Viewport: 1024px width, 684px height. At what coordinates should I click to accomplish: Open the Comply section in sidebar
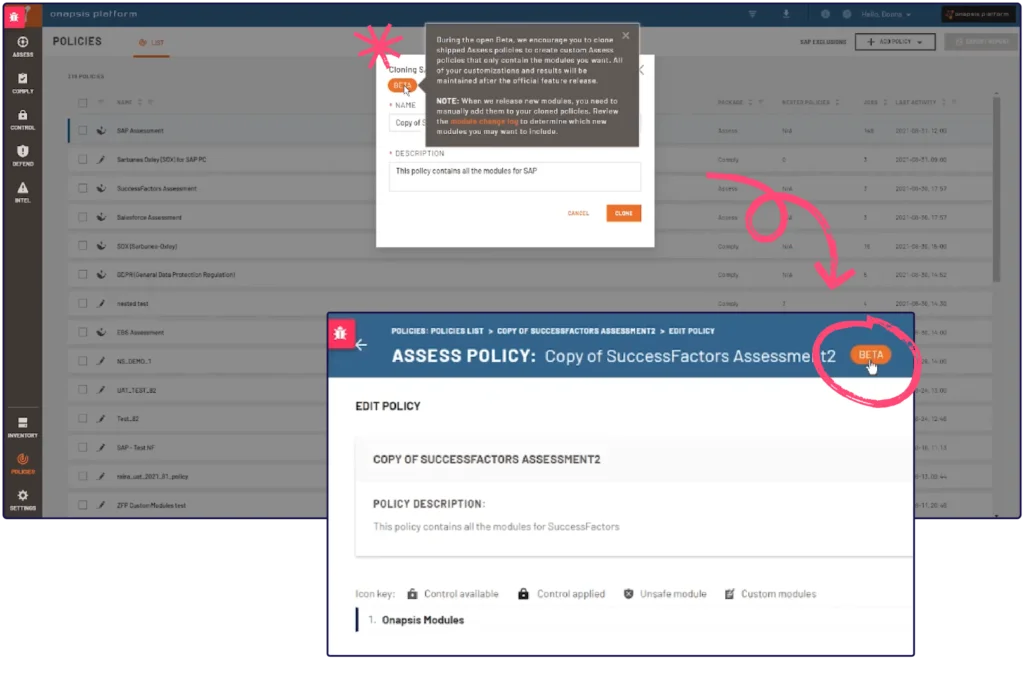pyautogui.click(x=22, y=83)
